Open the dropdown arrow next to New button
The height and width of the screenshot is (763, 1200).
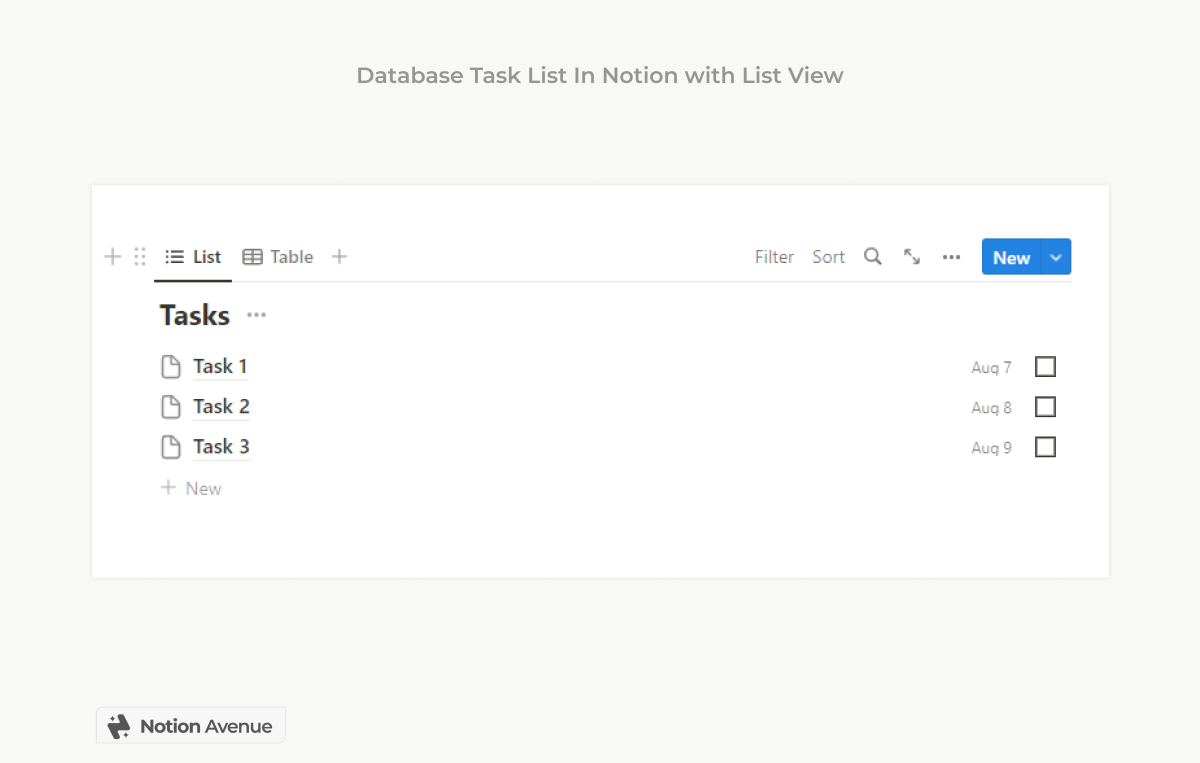[x=1056, y=256]
